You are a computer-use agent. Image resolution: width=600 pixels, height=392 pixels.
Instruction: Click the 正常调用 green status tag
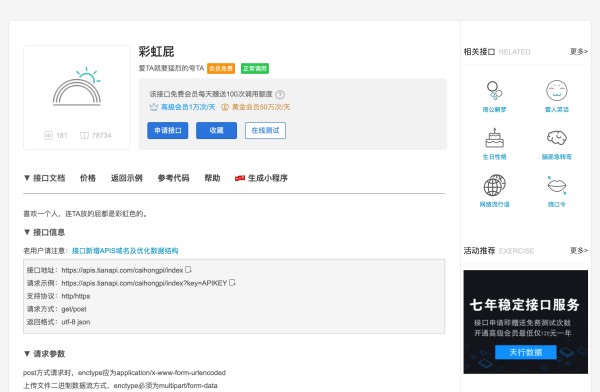pos(255,69)
